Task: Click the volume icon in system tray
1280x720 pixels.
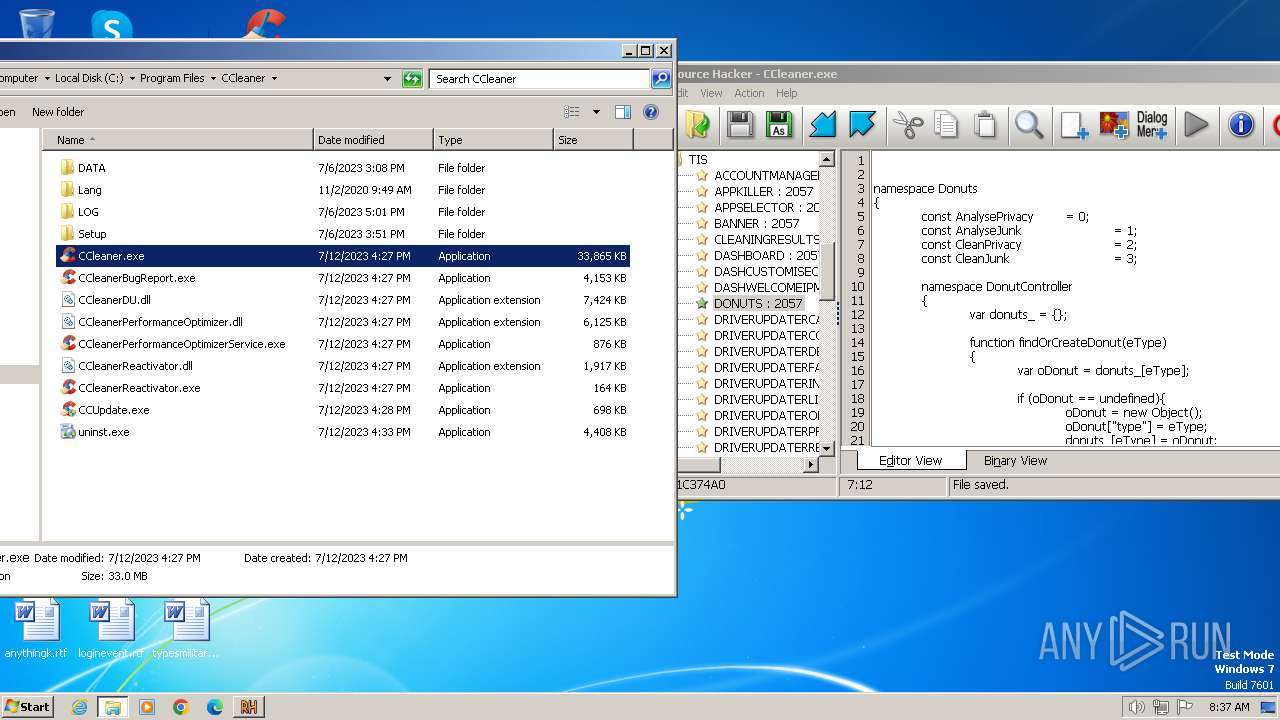Action: pyautogui.click(x=1136, y=707)
